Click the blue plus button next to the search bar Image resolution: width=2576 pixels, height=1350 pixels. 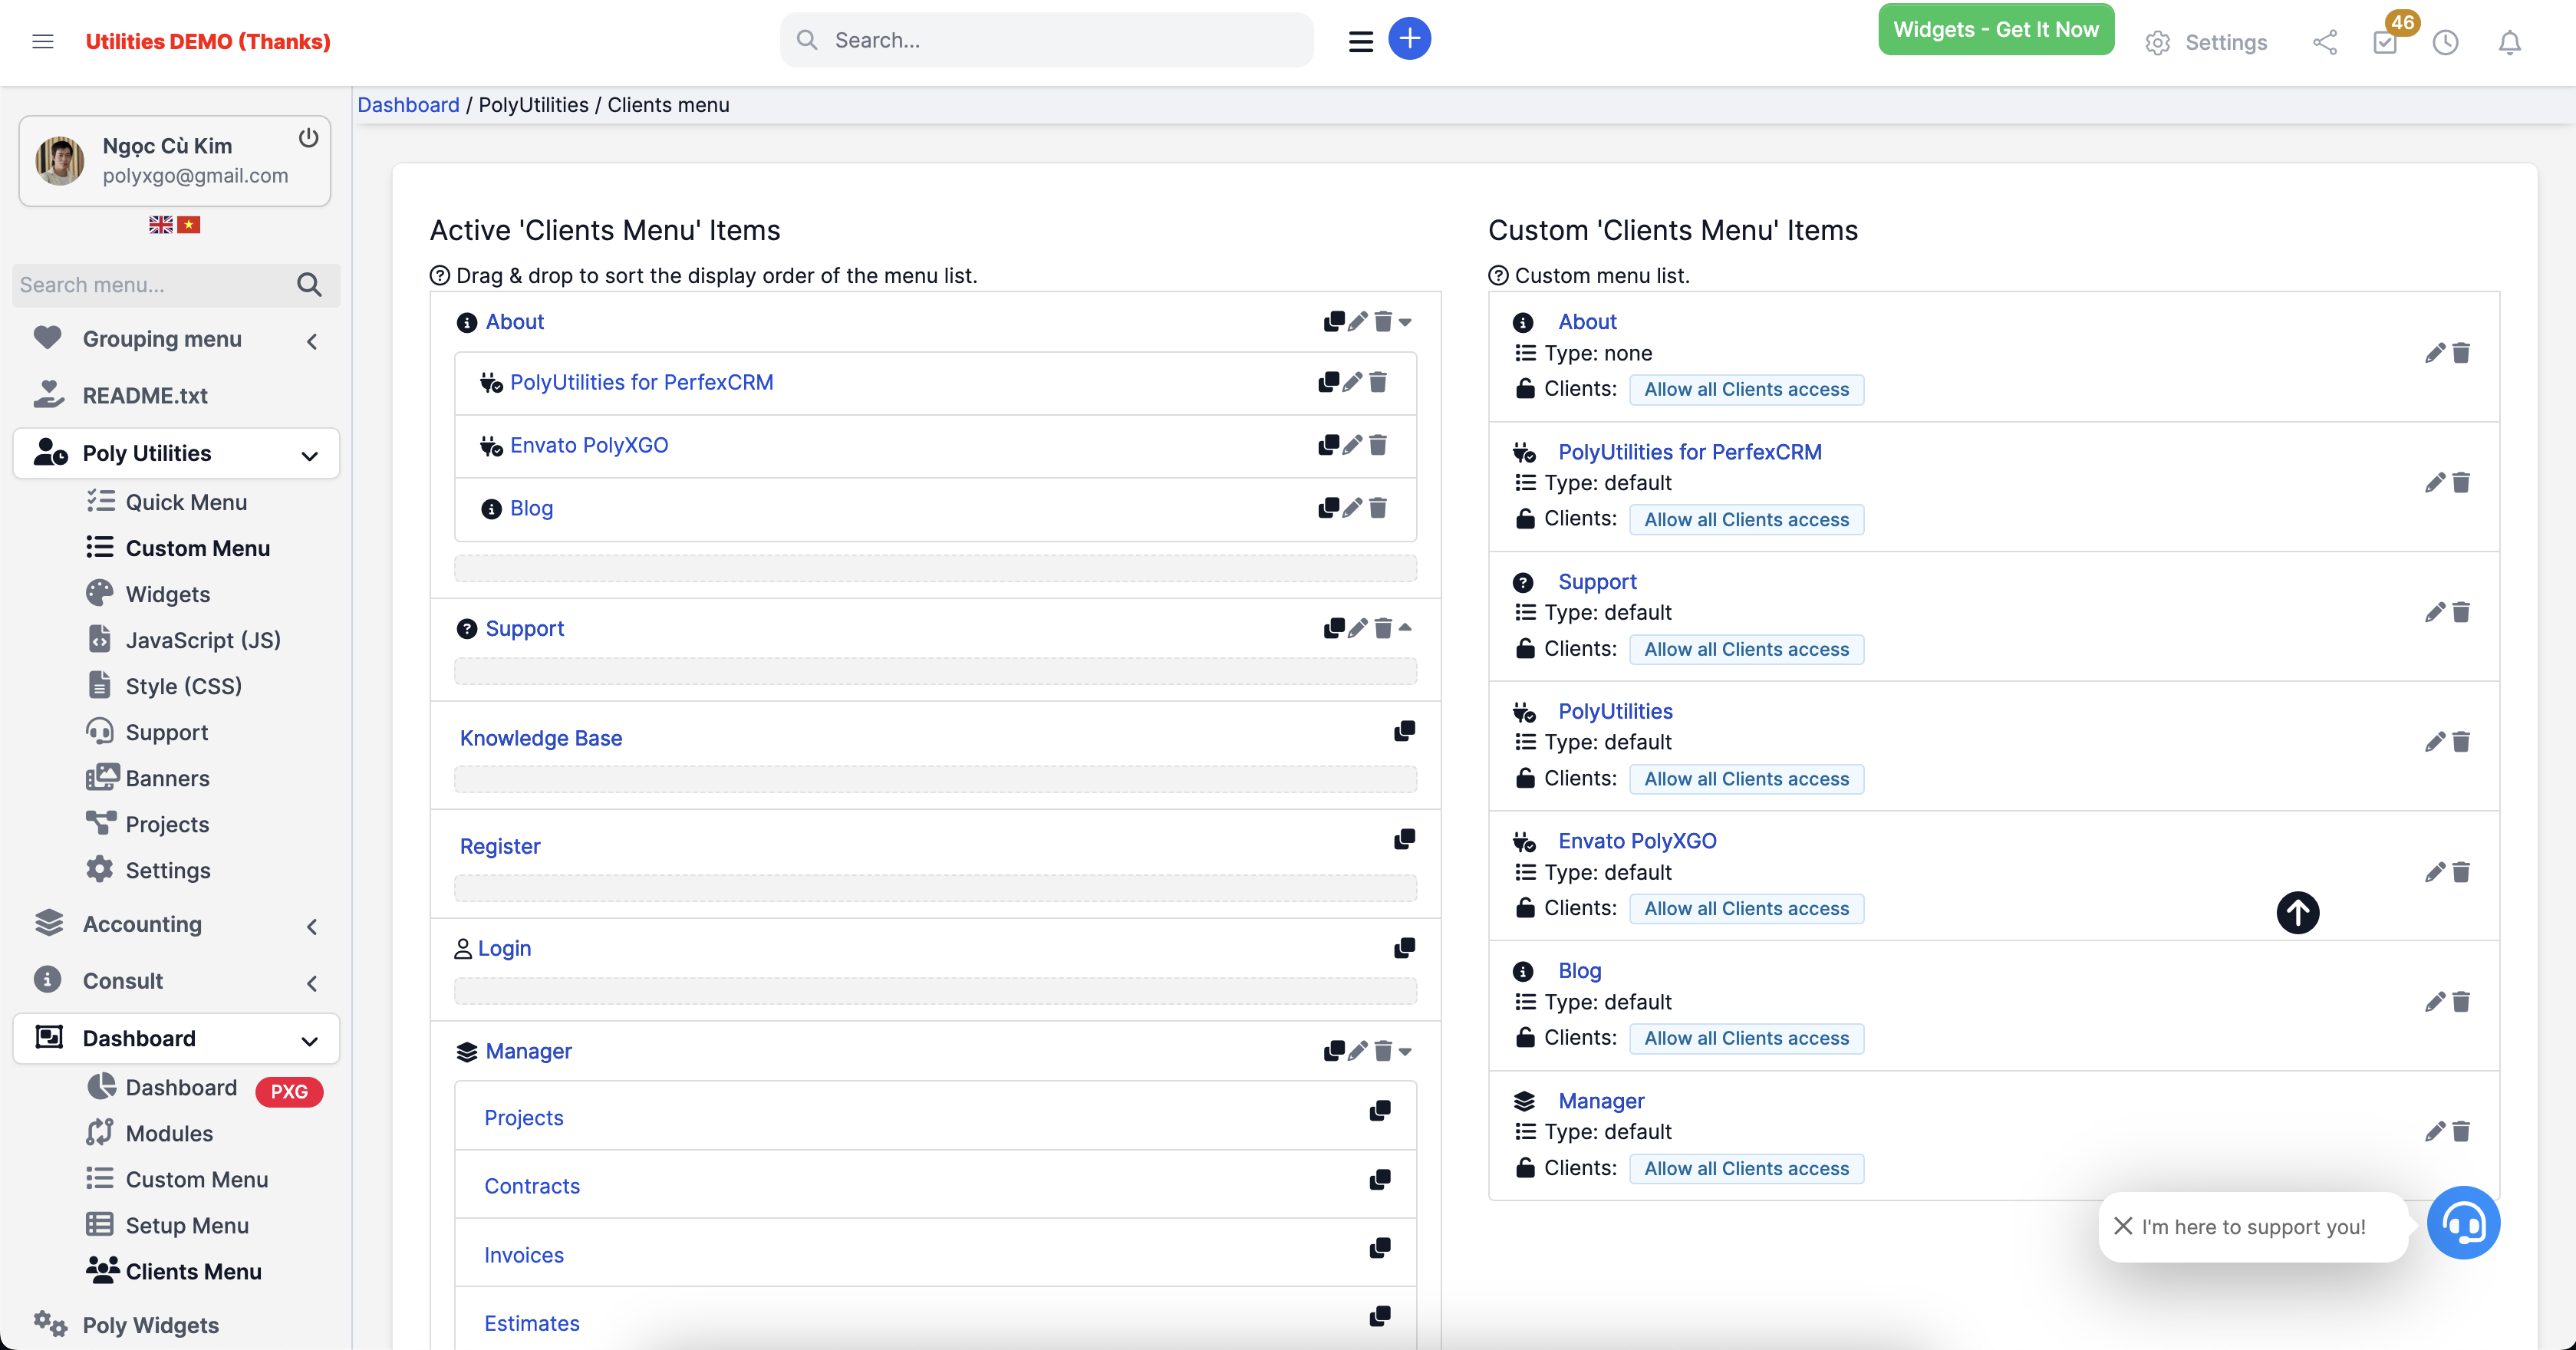point(1410,39)
